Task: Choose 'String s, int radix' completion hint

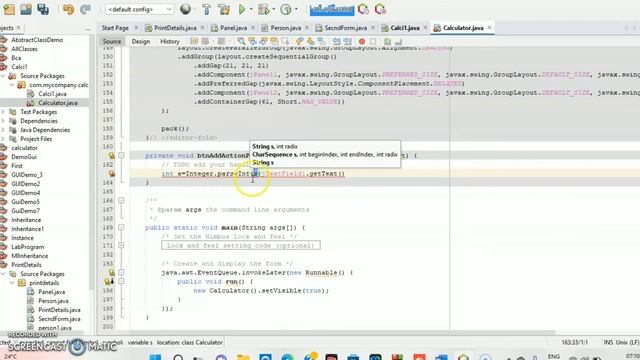Action: pos(275,146)
